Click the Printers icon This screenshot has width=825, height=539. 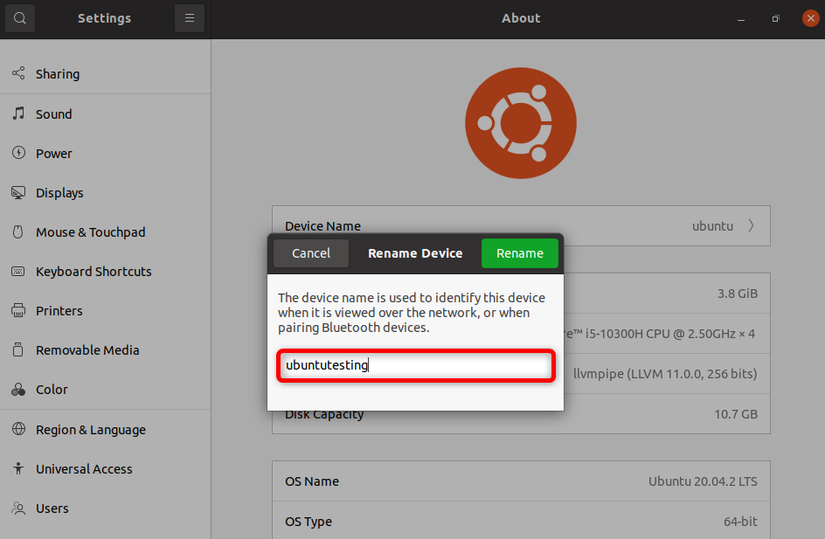coord(18,311)
